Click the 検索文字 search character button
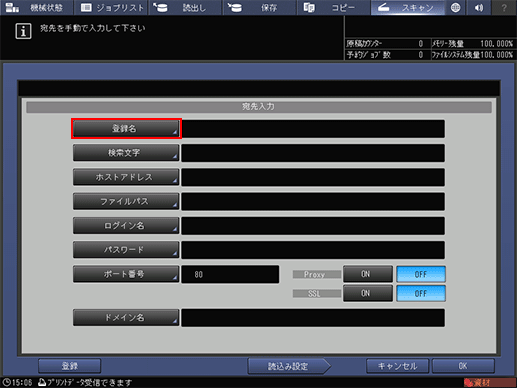 pyautogui.click(x=126, y=153)
